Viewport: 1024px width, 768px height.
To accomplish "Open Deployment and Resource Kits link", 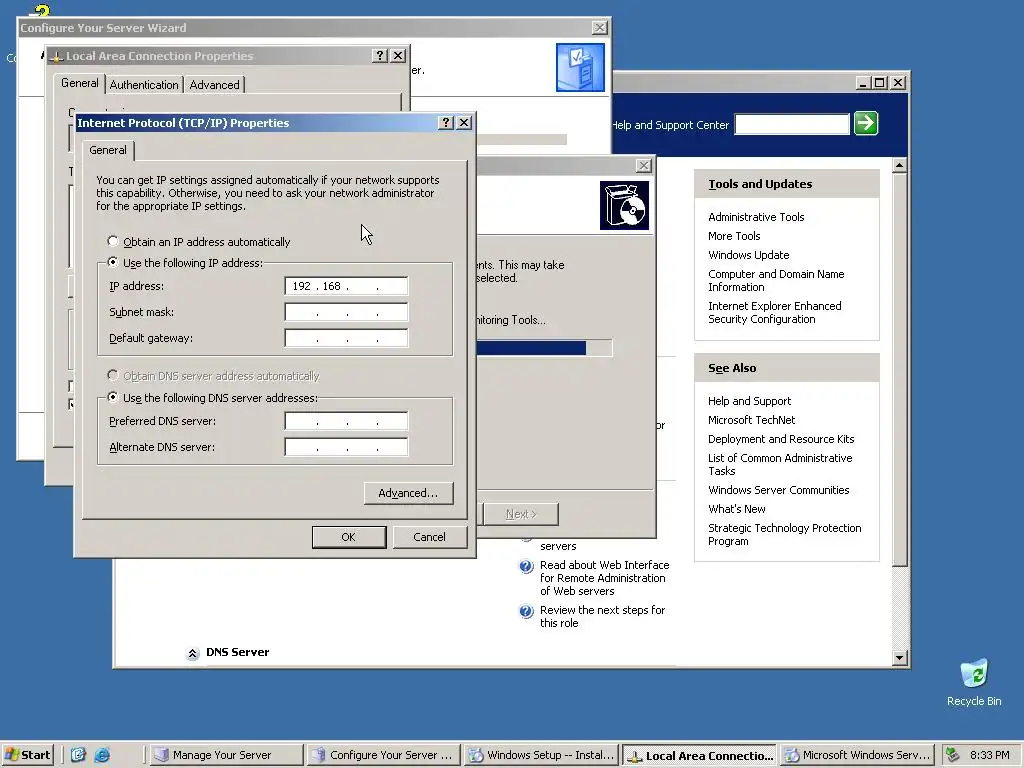I will pyautogui.click(x=781, y=439).
